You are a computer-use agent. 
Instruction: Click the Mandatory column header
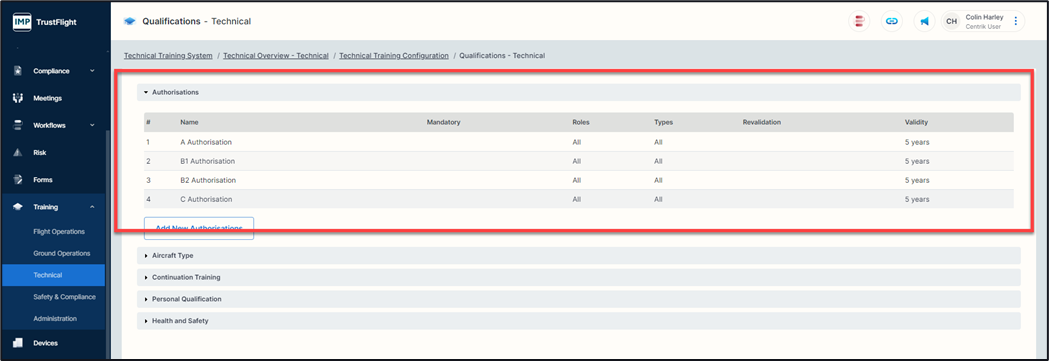(x=444, y=122)
